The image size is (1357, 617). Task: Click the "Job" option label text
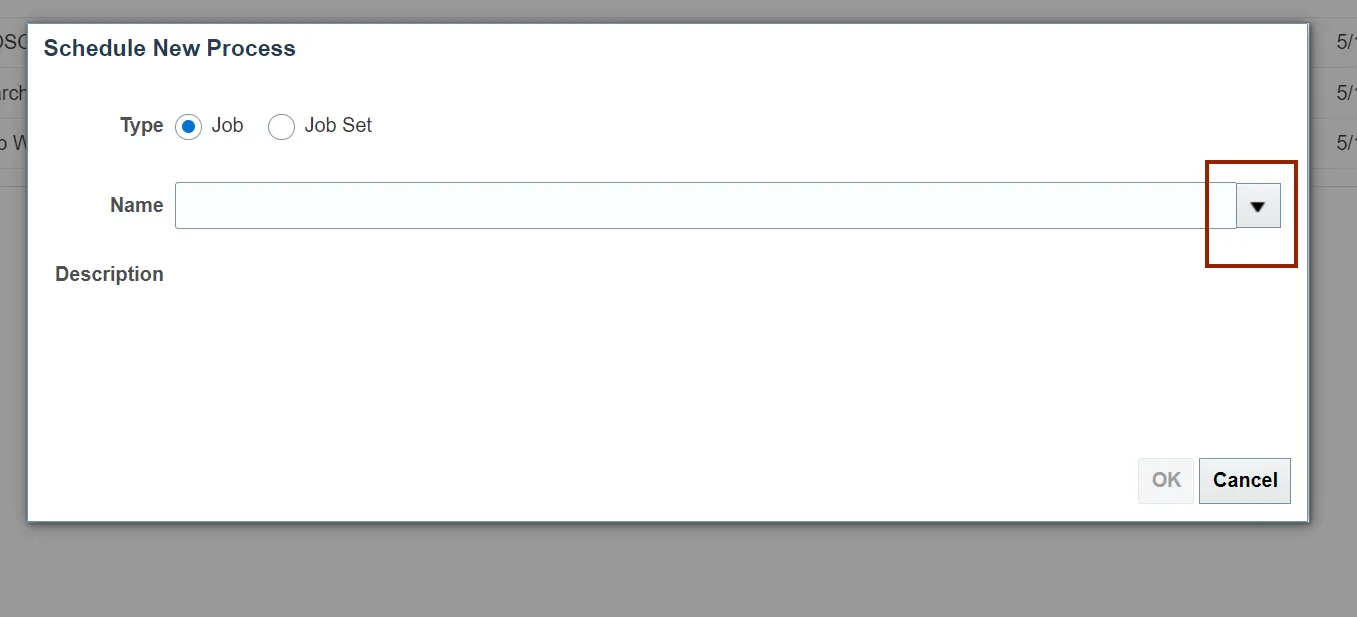[x=227, y=126]
